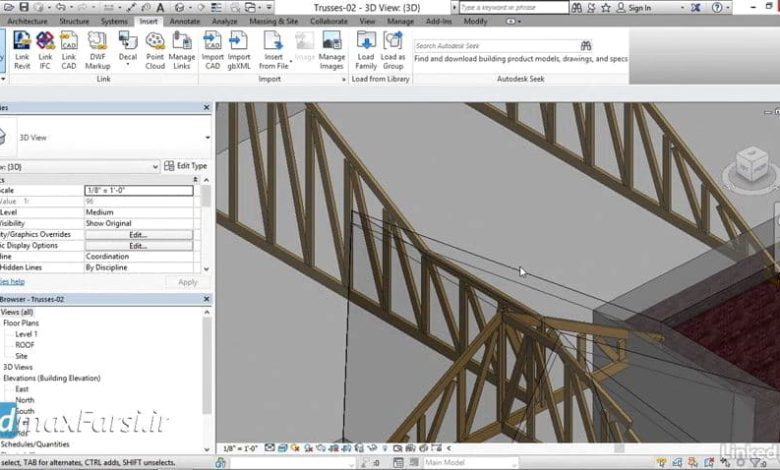Open the Decal dropdown arrow
The height and width of the screenshot is (470, 780).
128,65
